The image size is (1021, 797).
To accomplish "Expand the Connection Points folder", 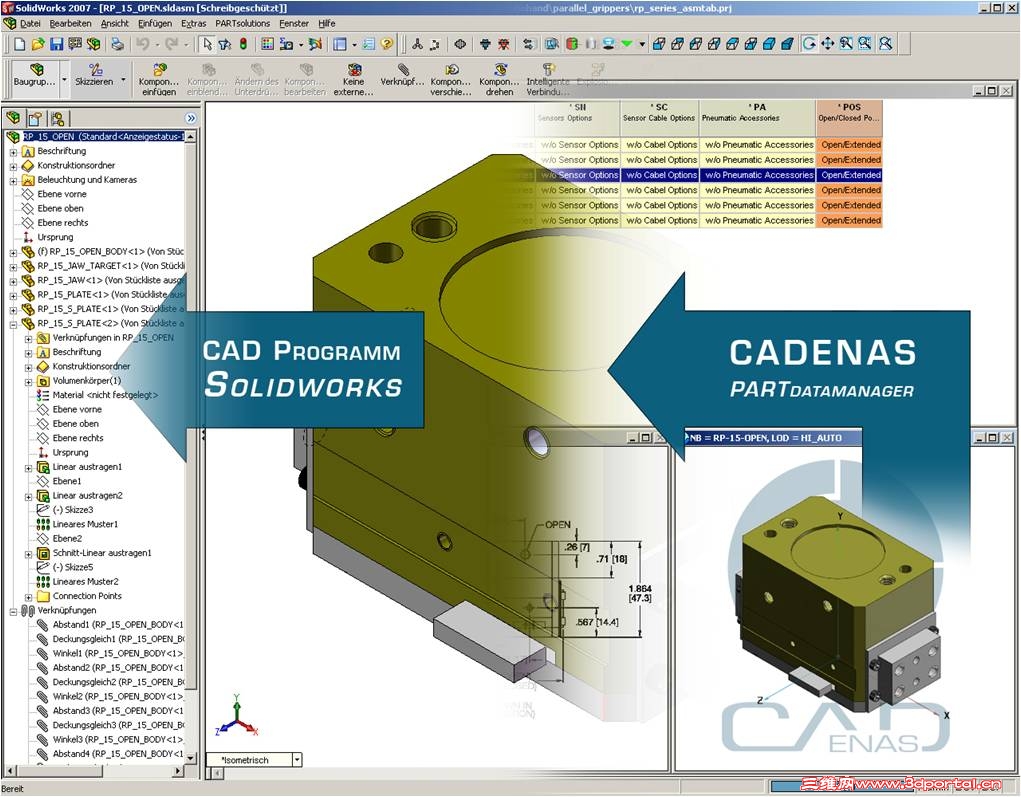I will [28, 597].
